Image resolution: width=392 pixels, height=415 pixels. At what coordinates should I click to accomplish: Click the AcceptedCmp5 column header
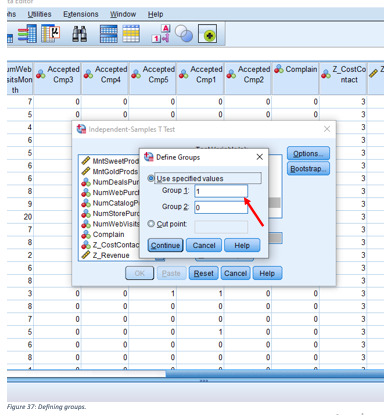pos(153,78)
